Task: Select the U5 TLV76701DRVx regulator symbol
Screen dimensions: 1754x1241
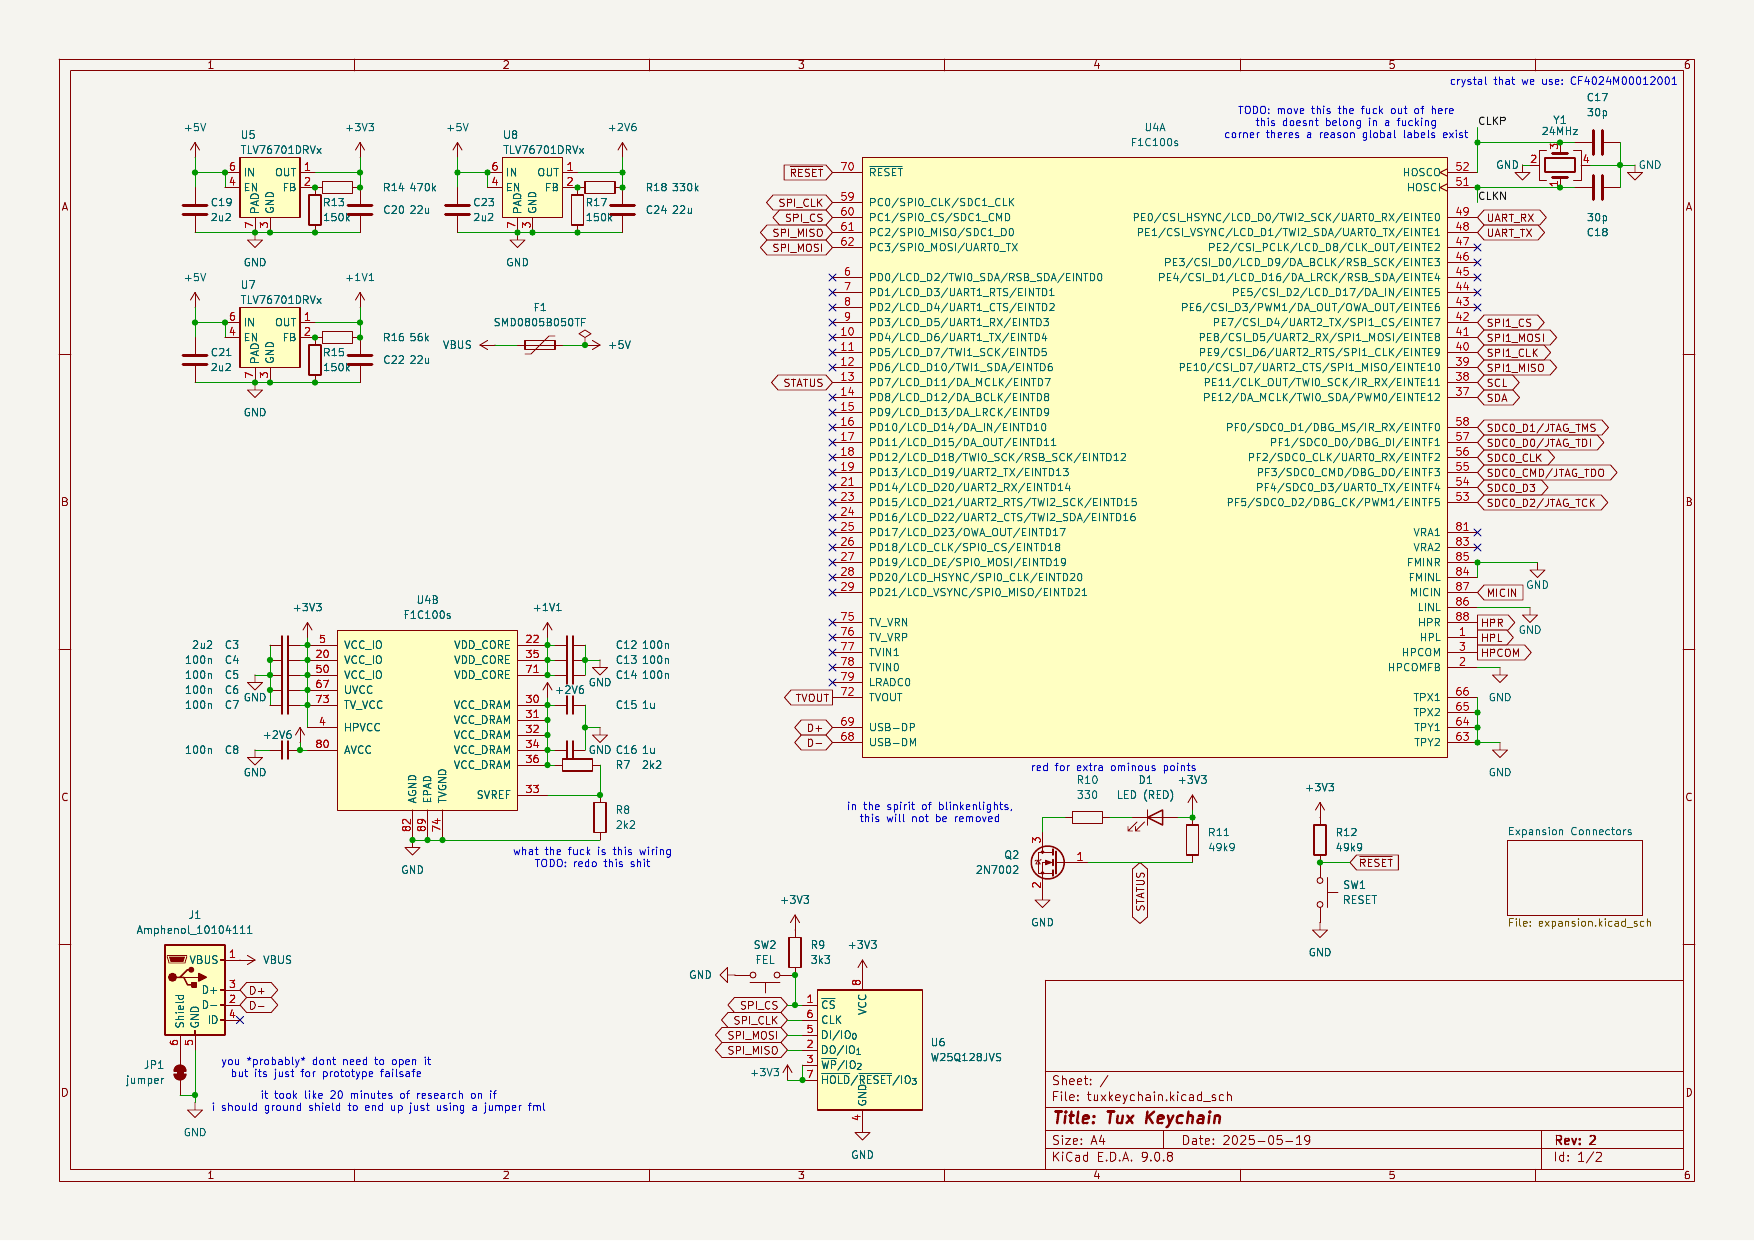Action: [x=270, y=187]
